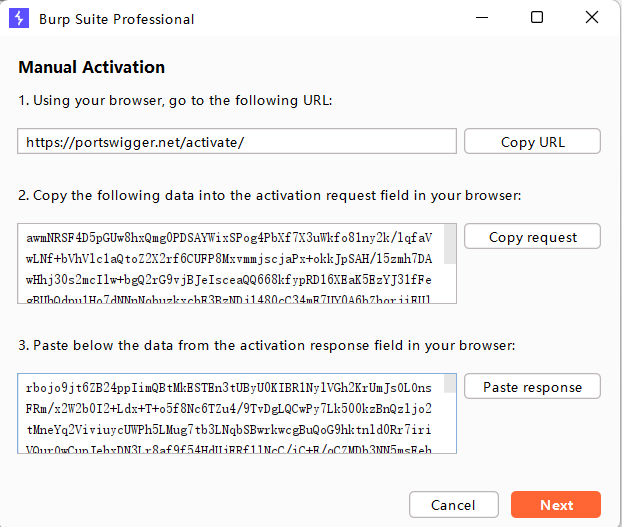Proceed with the orange Next button
This screenshot has width=622, height=527.
555,505
